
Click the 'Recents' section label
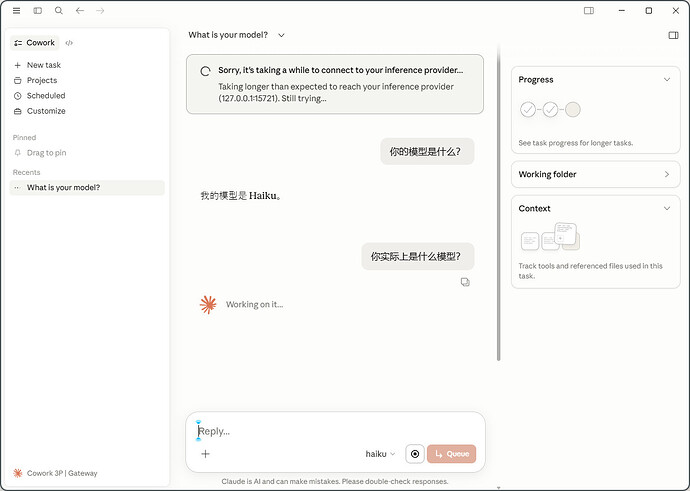tap(26, 172)
